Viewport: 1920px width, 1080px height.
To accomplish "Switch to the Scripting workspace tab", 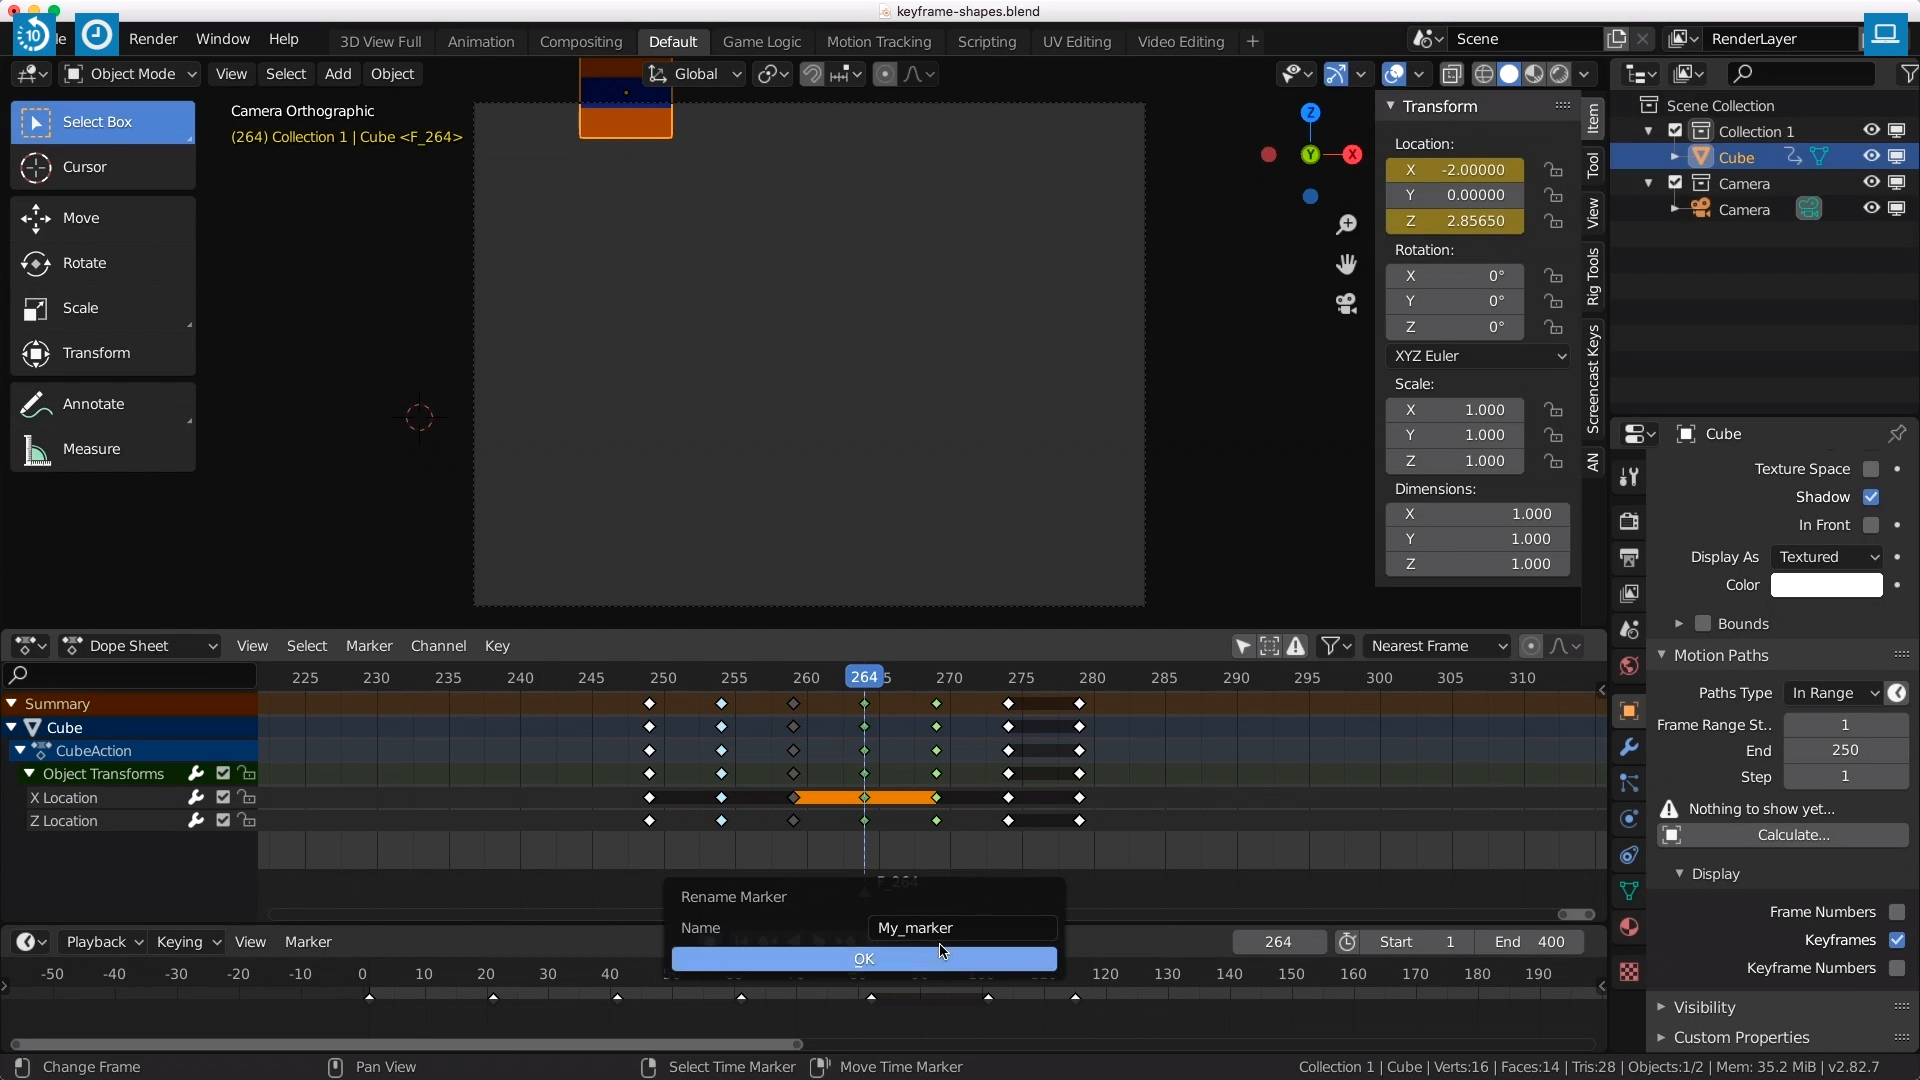I will click(x=986, y=41).
